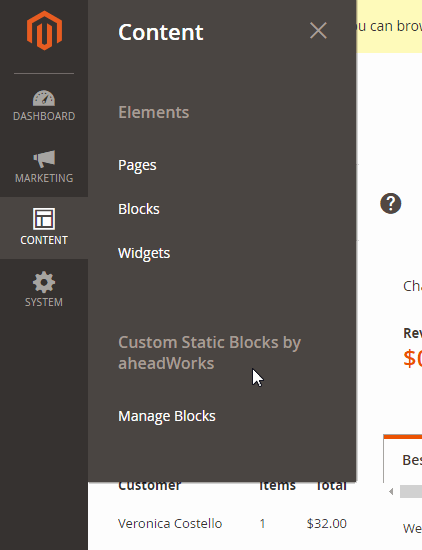The height and width of the screenshot is (550, 422).
Task: Click the horizontal scrollbar track
Action: click(411, 492)
